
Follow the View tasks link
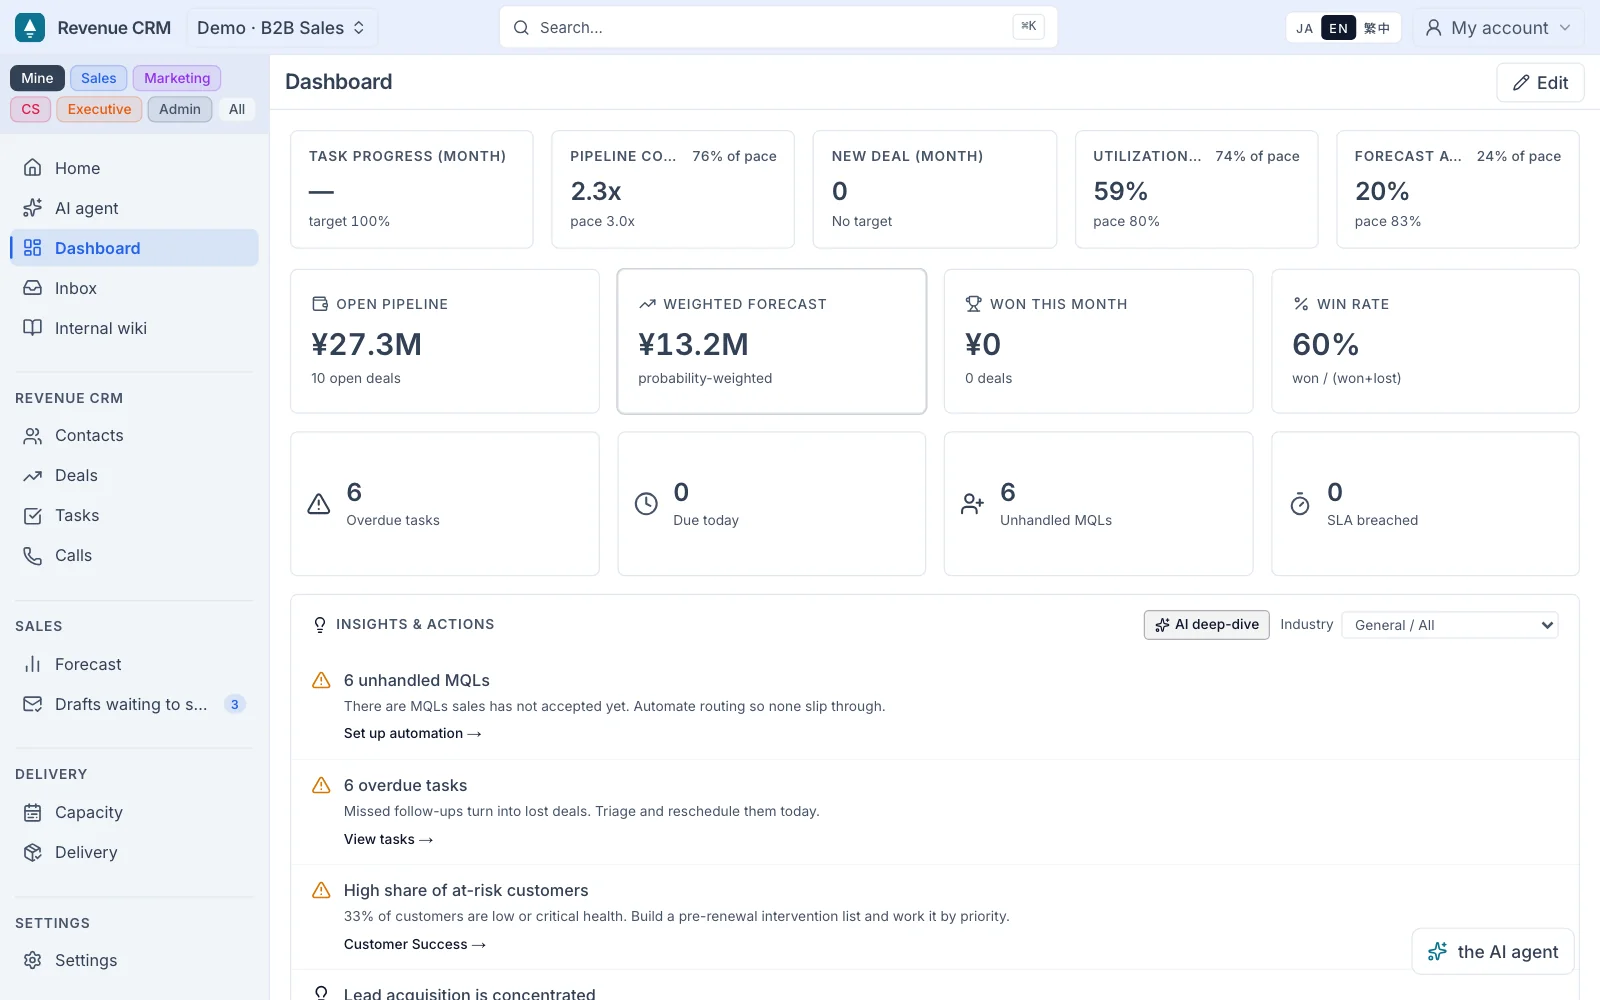[388, 839]
